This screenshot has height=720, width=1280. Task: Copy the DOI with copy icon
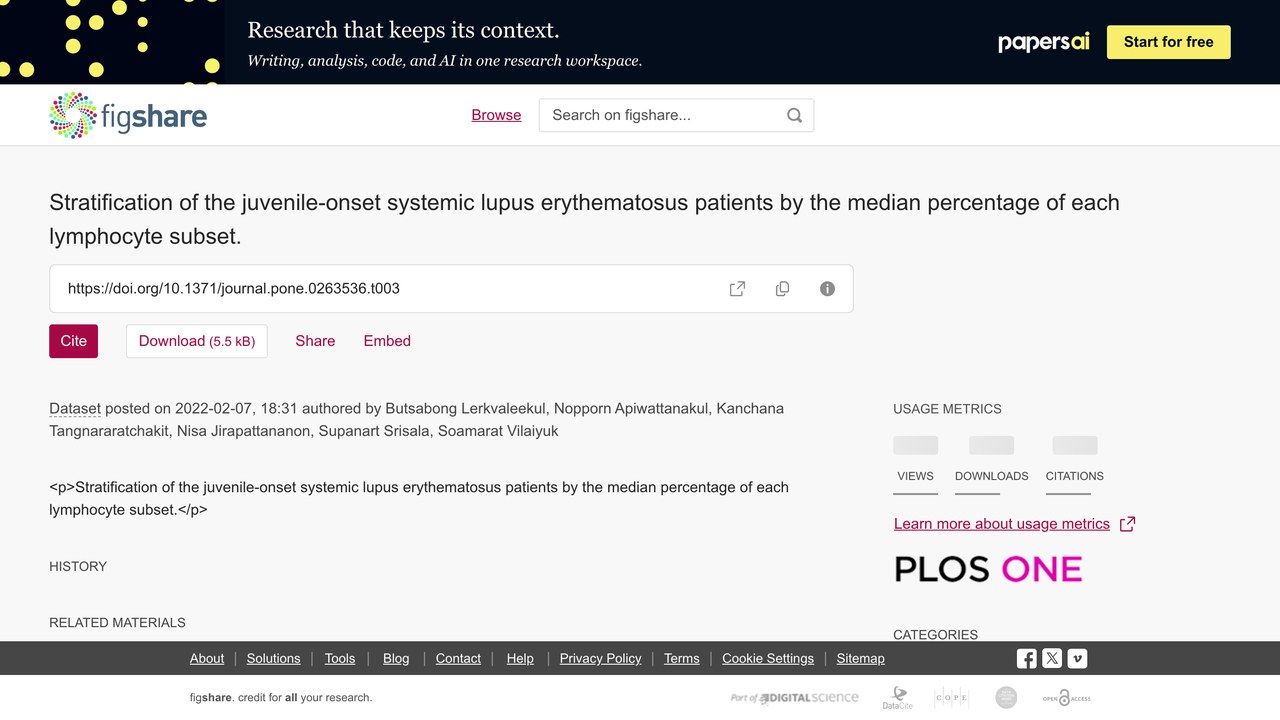tap(782, 289)
